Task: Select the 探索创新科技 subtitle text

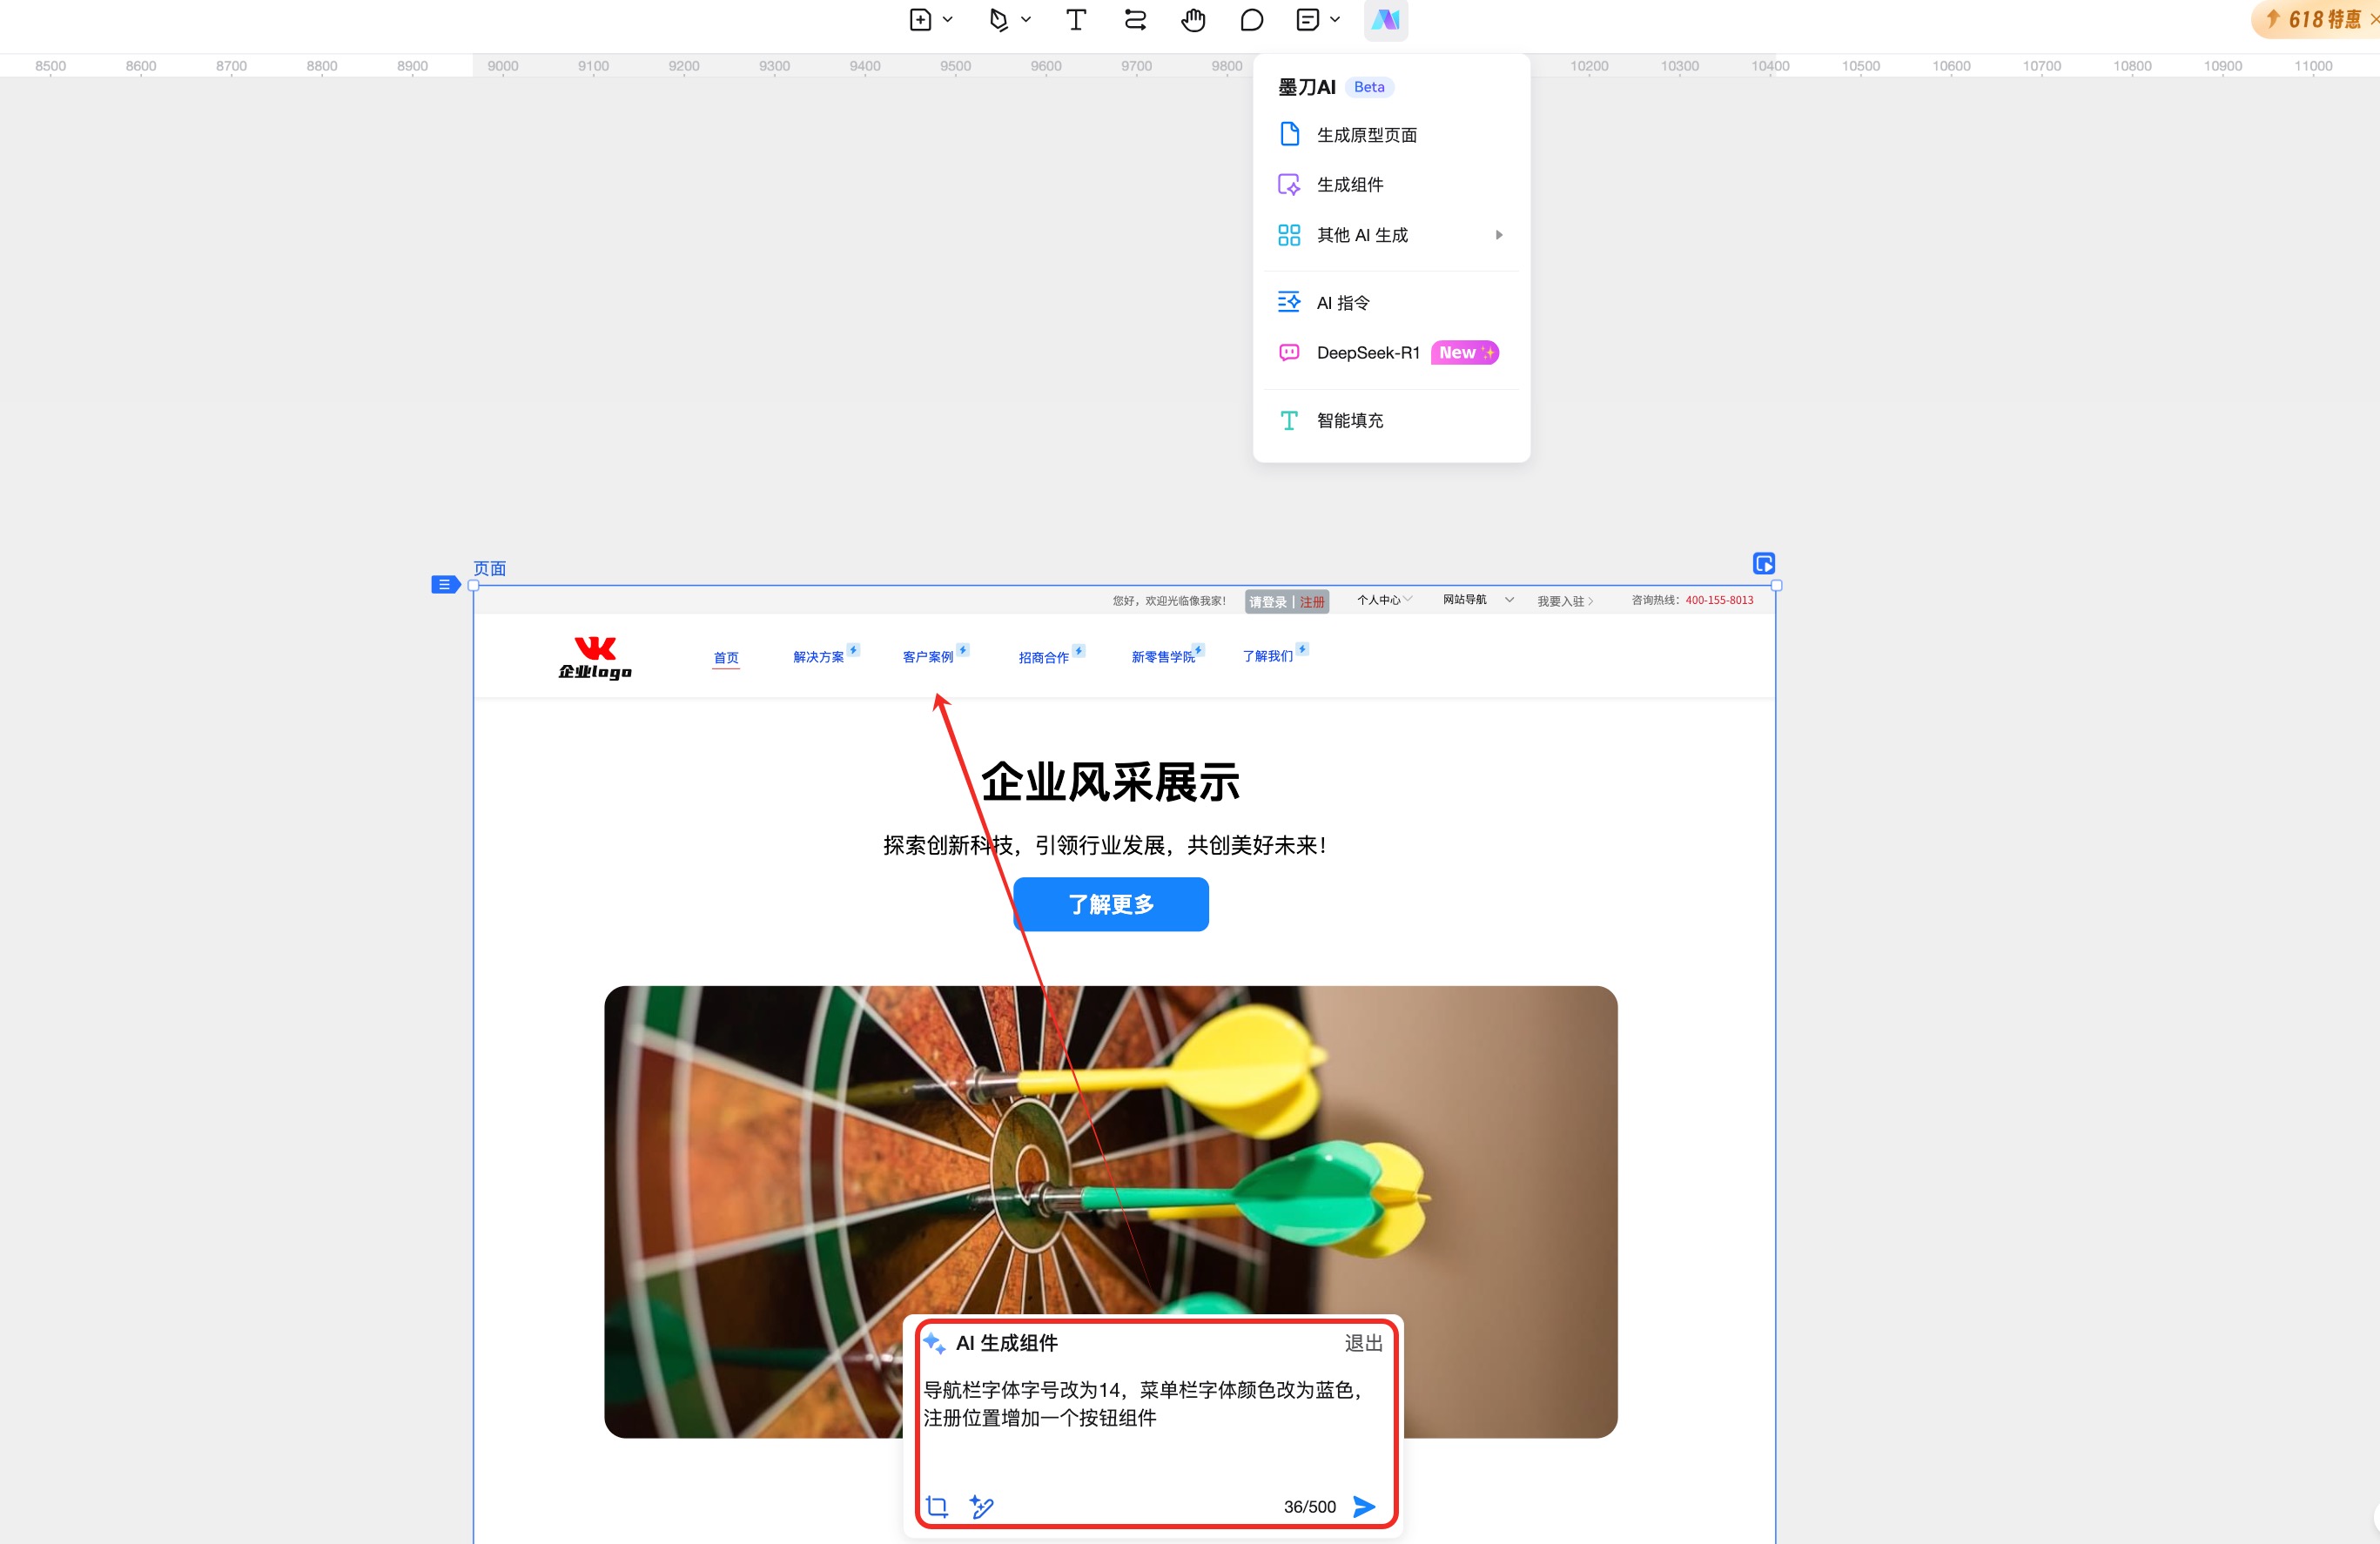Action: [1105, 845]
